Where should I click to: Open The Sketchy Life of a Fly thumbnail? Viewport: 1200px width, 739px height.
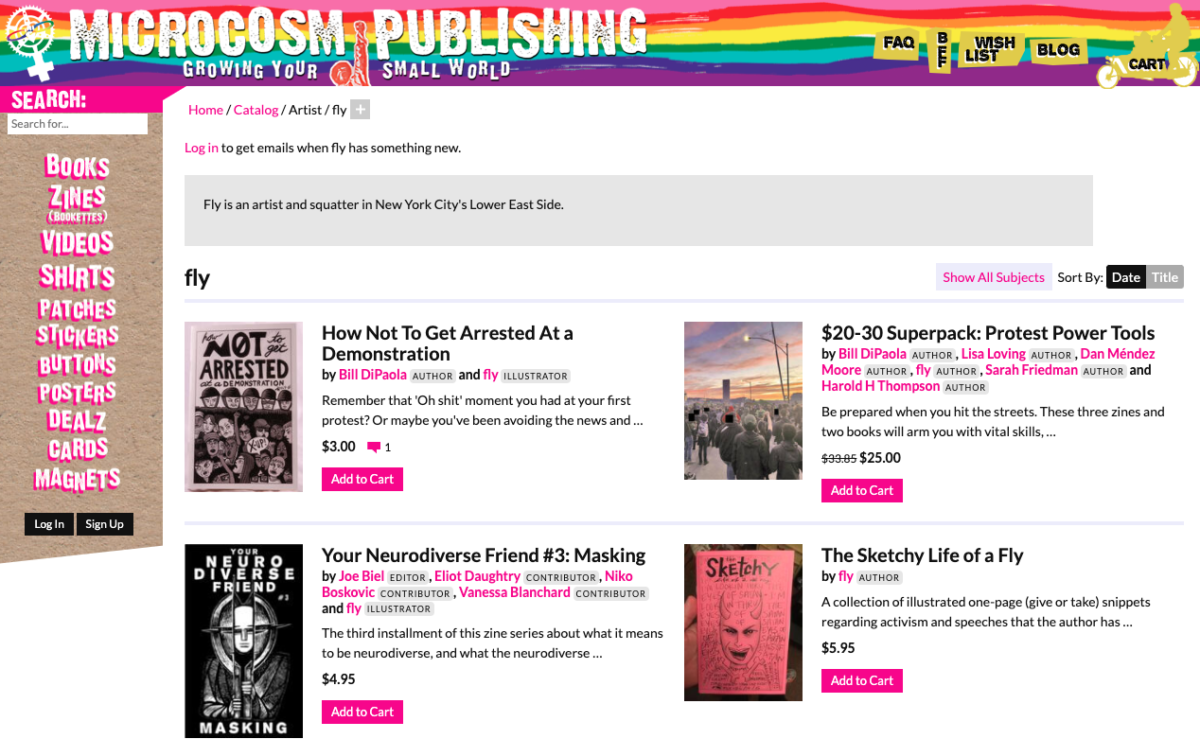click(x=743, y=622)
